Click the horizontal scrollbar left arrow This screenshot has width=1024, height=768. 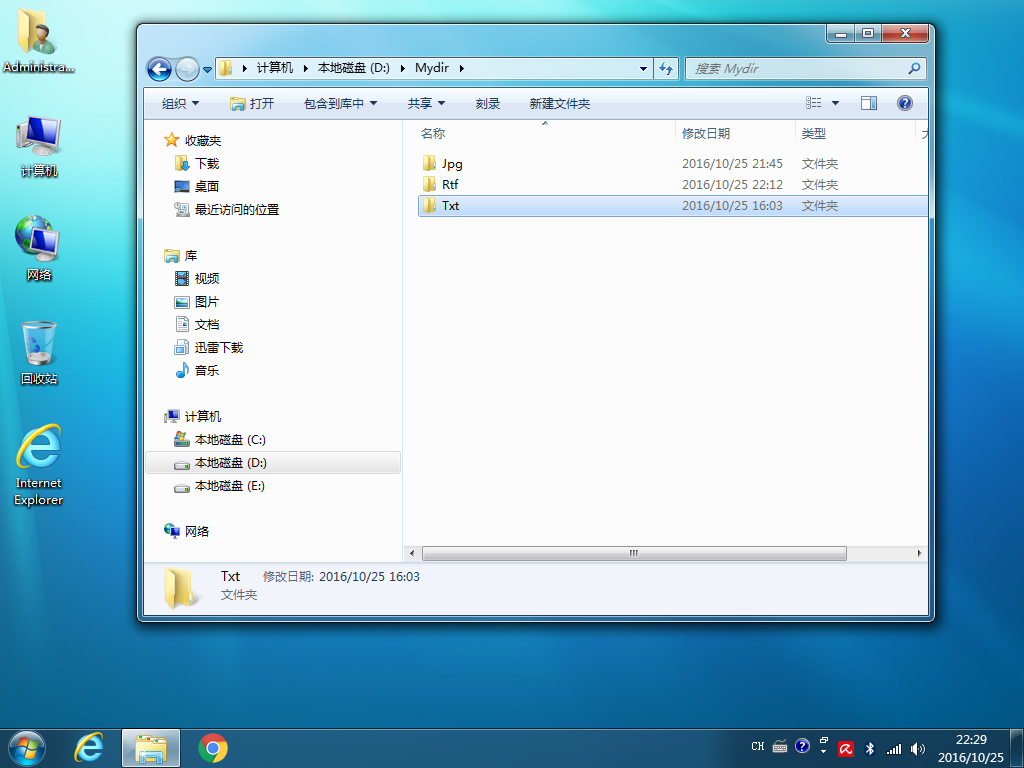[x=411, y=553]
